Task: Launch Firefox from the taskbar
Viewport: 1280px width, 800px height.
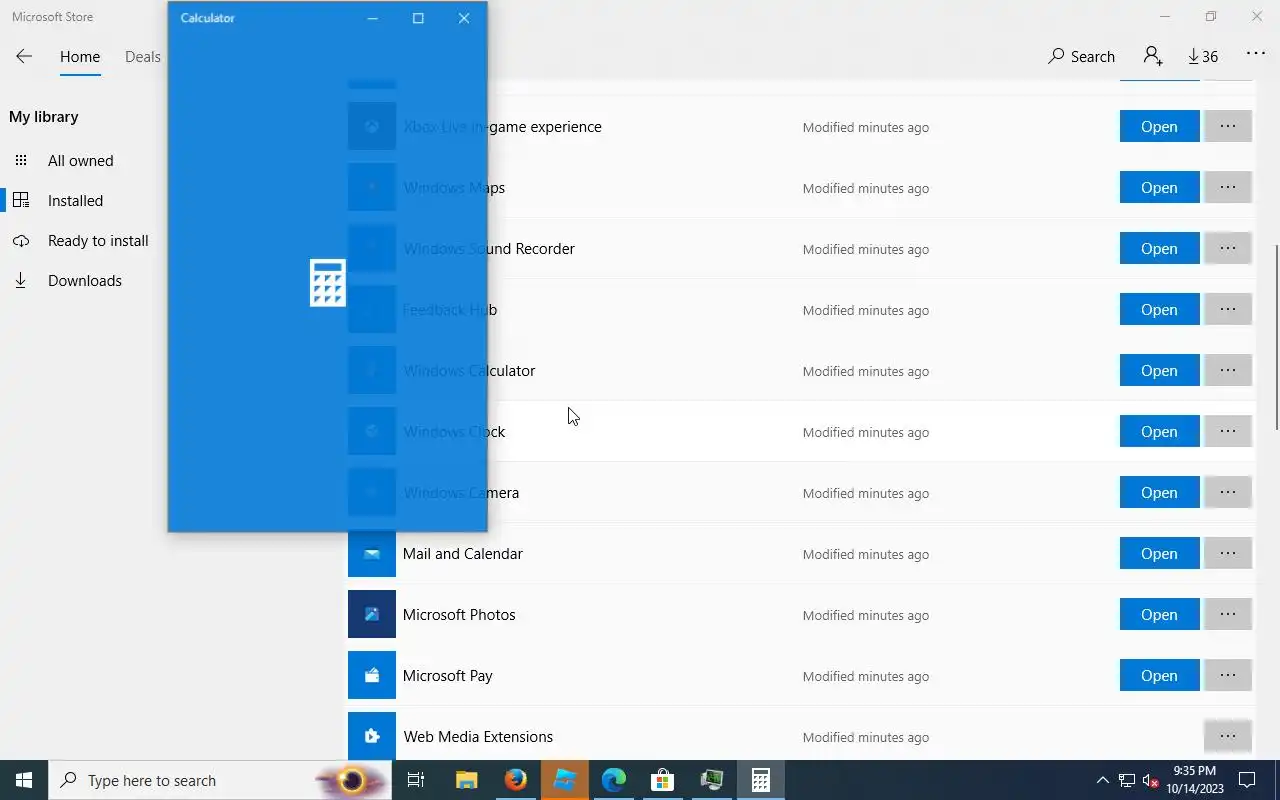Action: [516, 780]
